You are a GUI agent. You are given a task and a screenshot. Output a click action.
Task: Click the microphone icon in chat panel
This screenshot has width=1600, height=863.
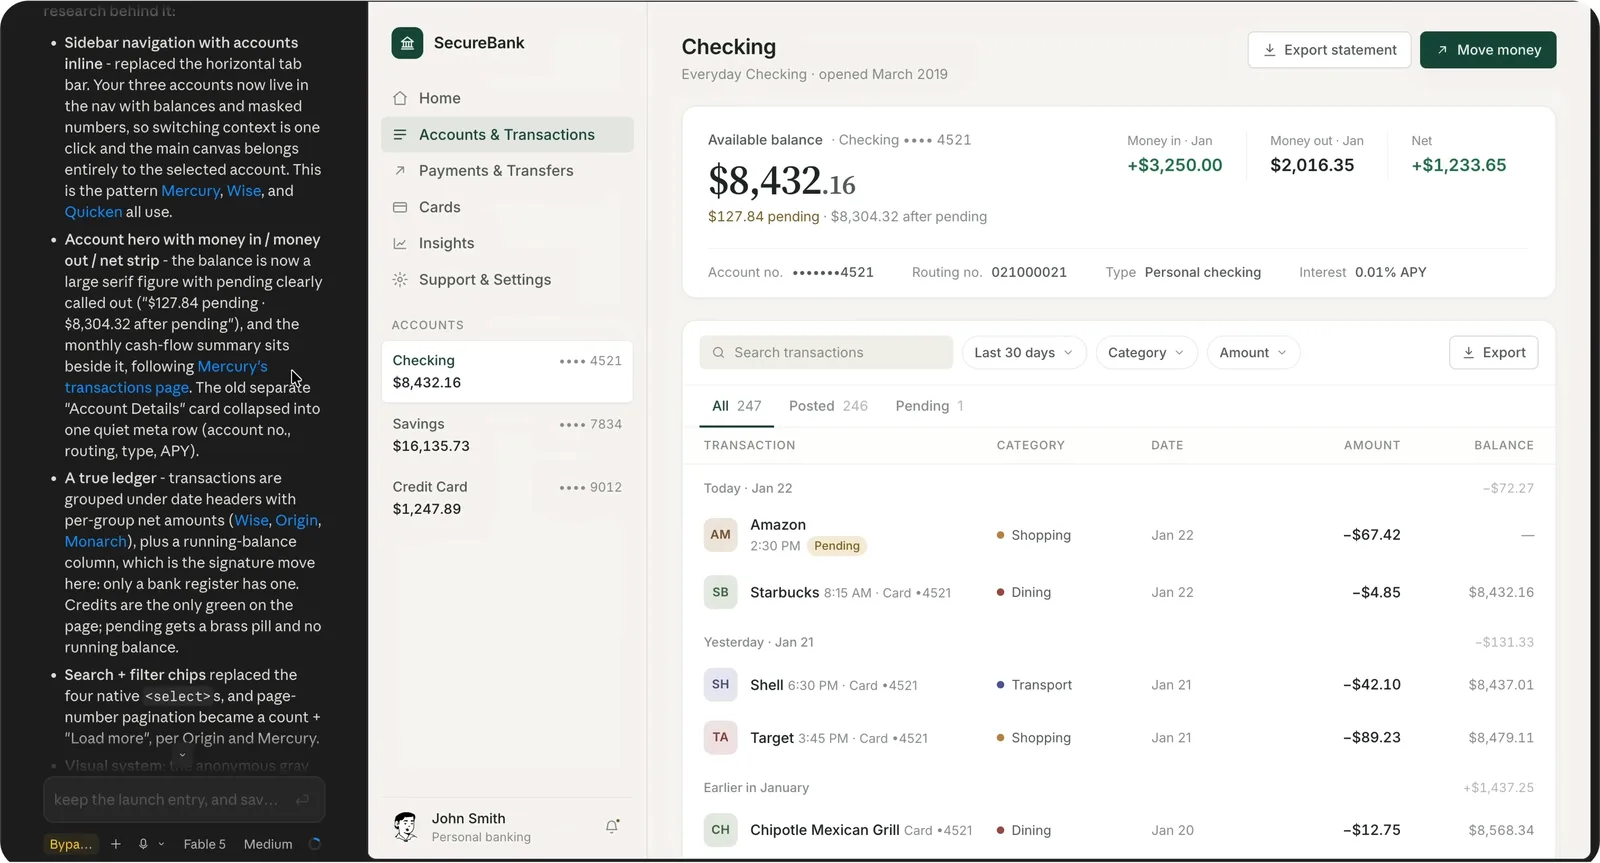143,844
